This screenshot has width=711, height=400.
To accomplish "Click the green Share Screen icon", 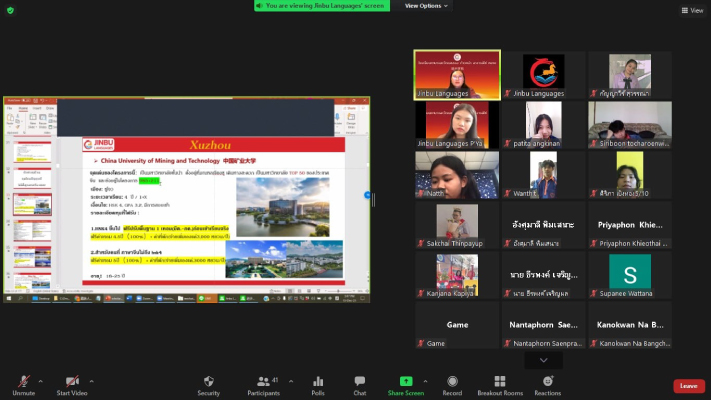I will pyautogui.click(x=406, y=382).
